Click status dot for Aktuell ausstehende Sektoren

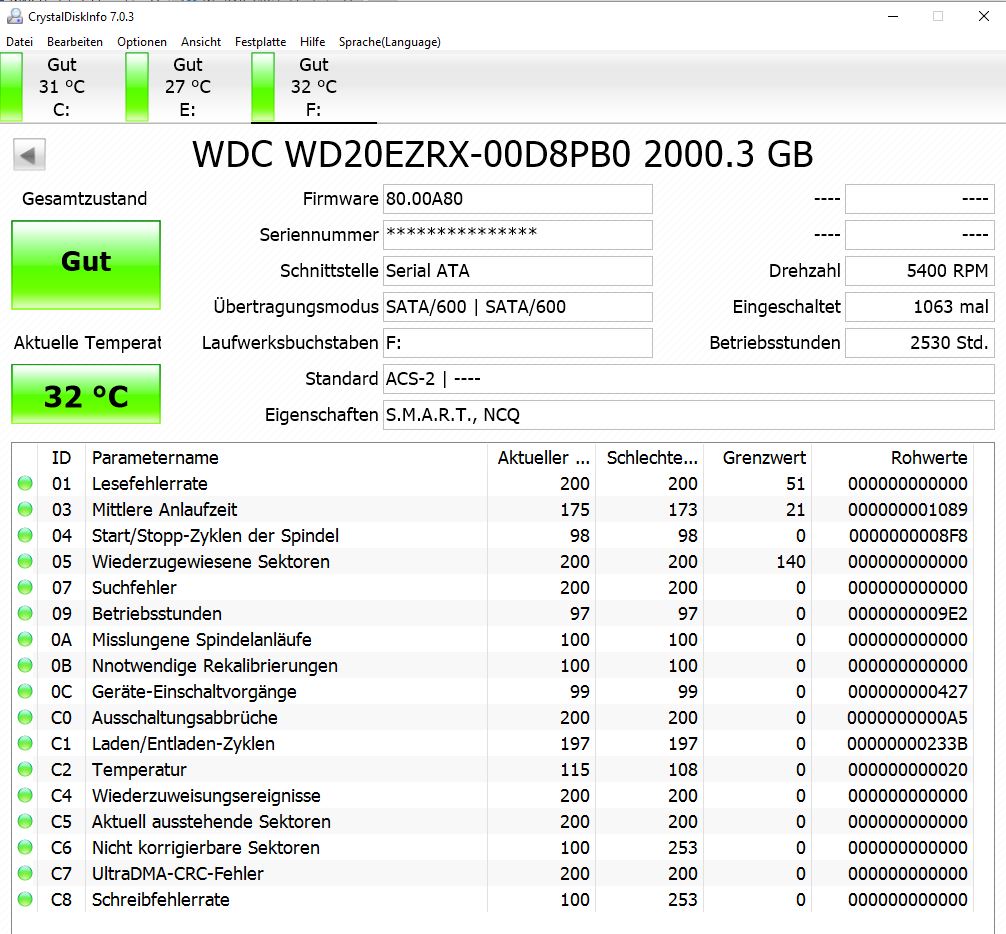25,821
